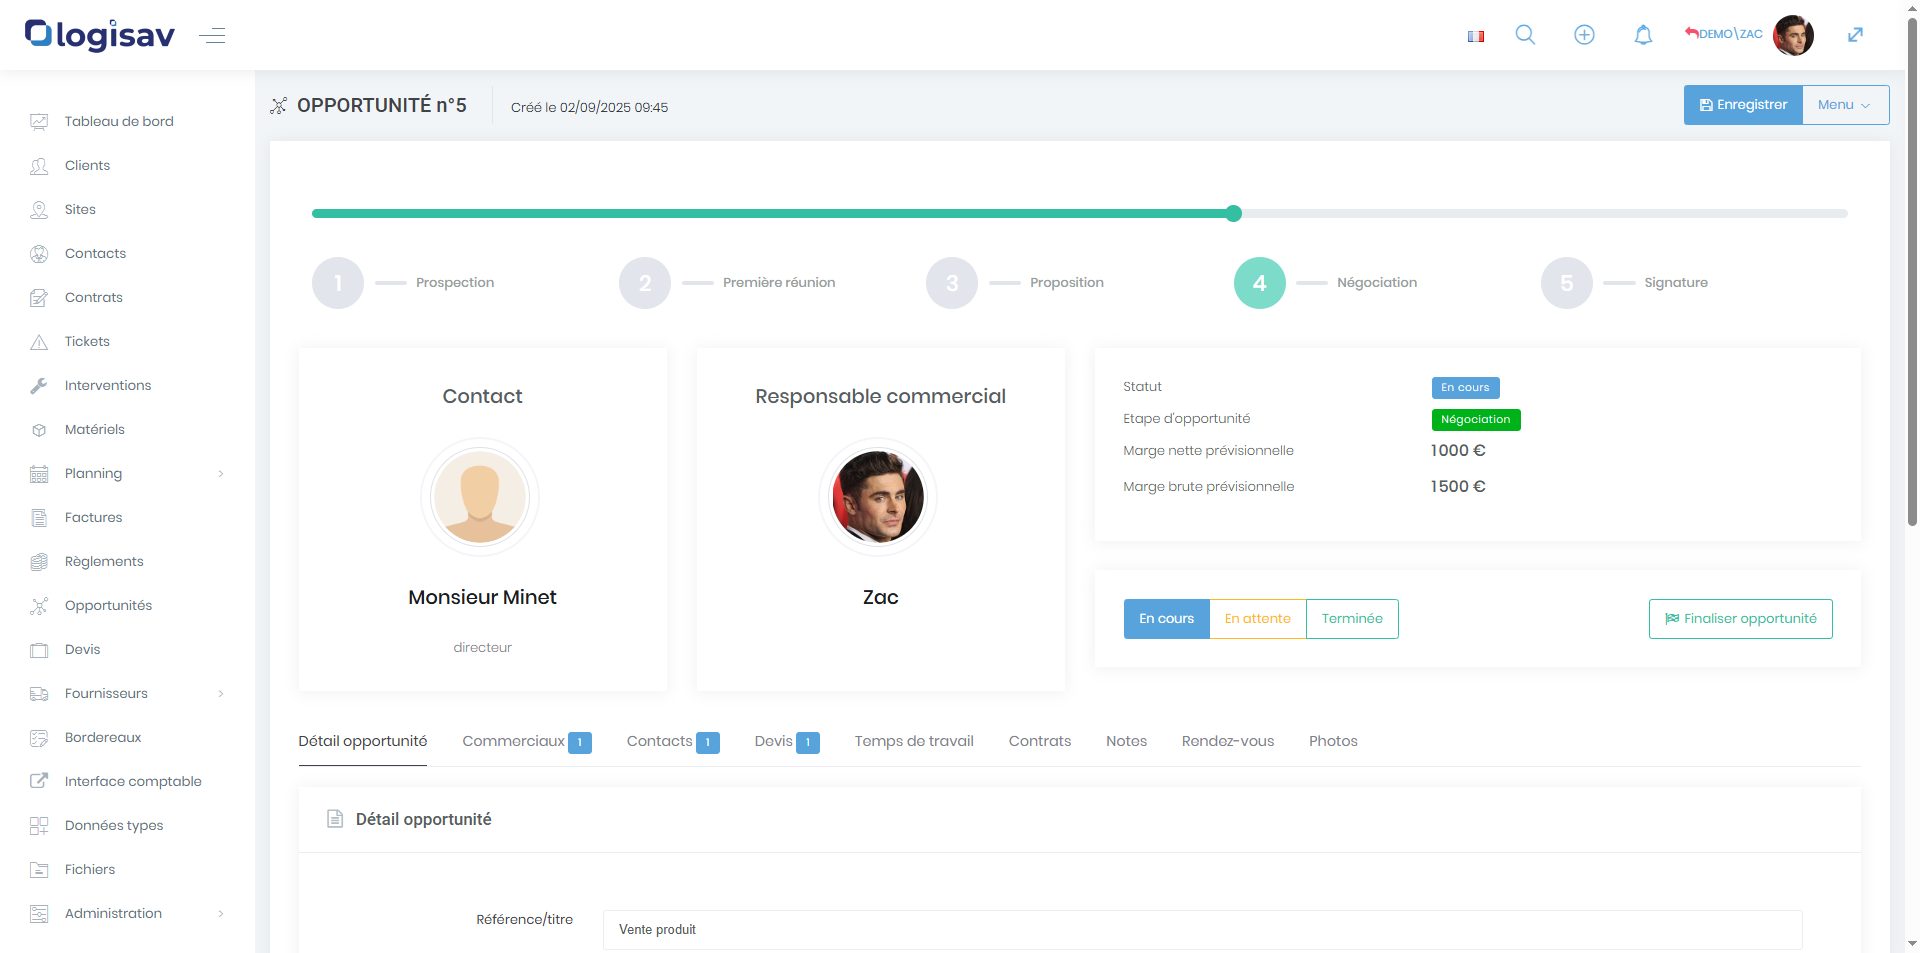
Task: Click the Enregistrer save button
Action: click(x=1743, y=105)
